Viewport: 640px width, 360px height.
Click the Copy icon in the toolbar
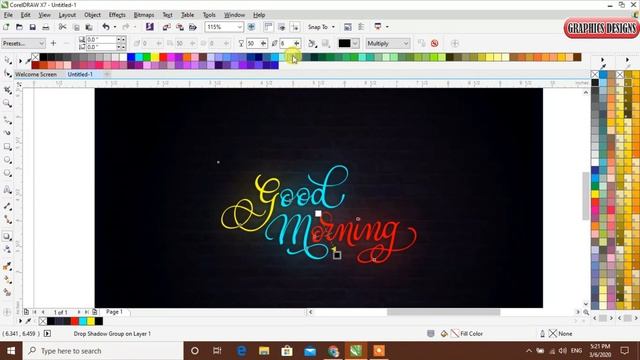click(76, 27)
